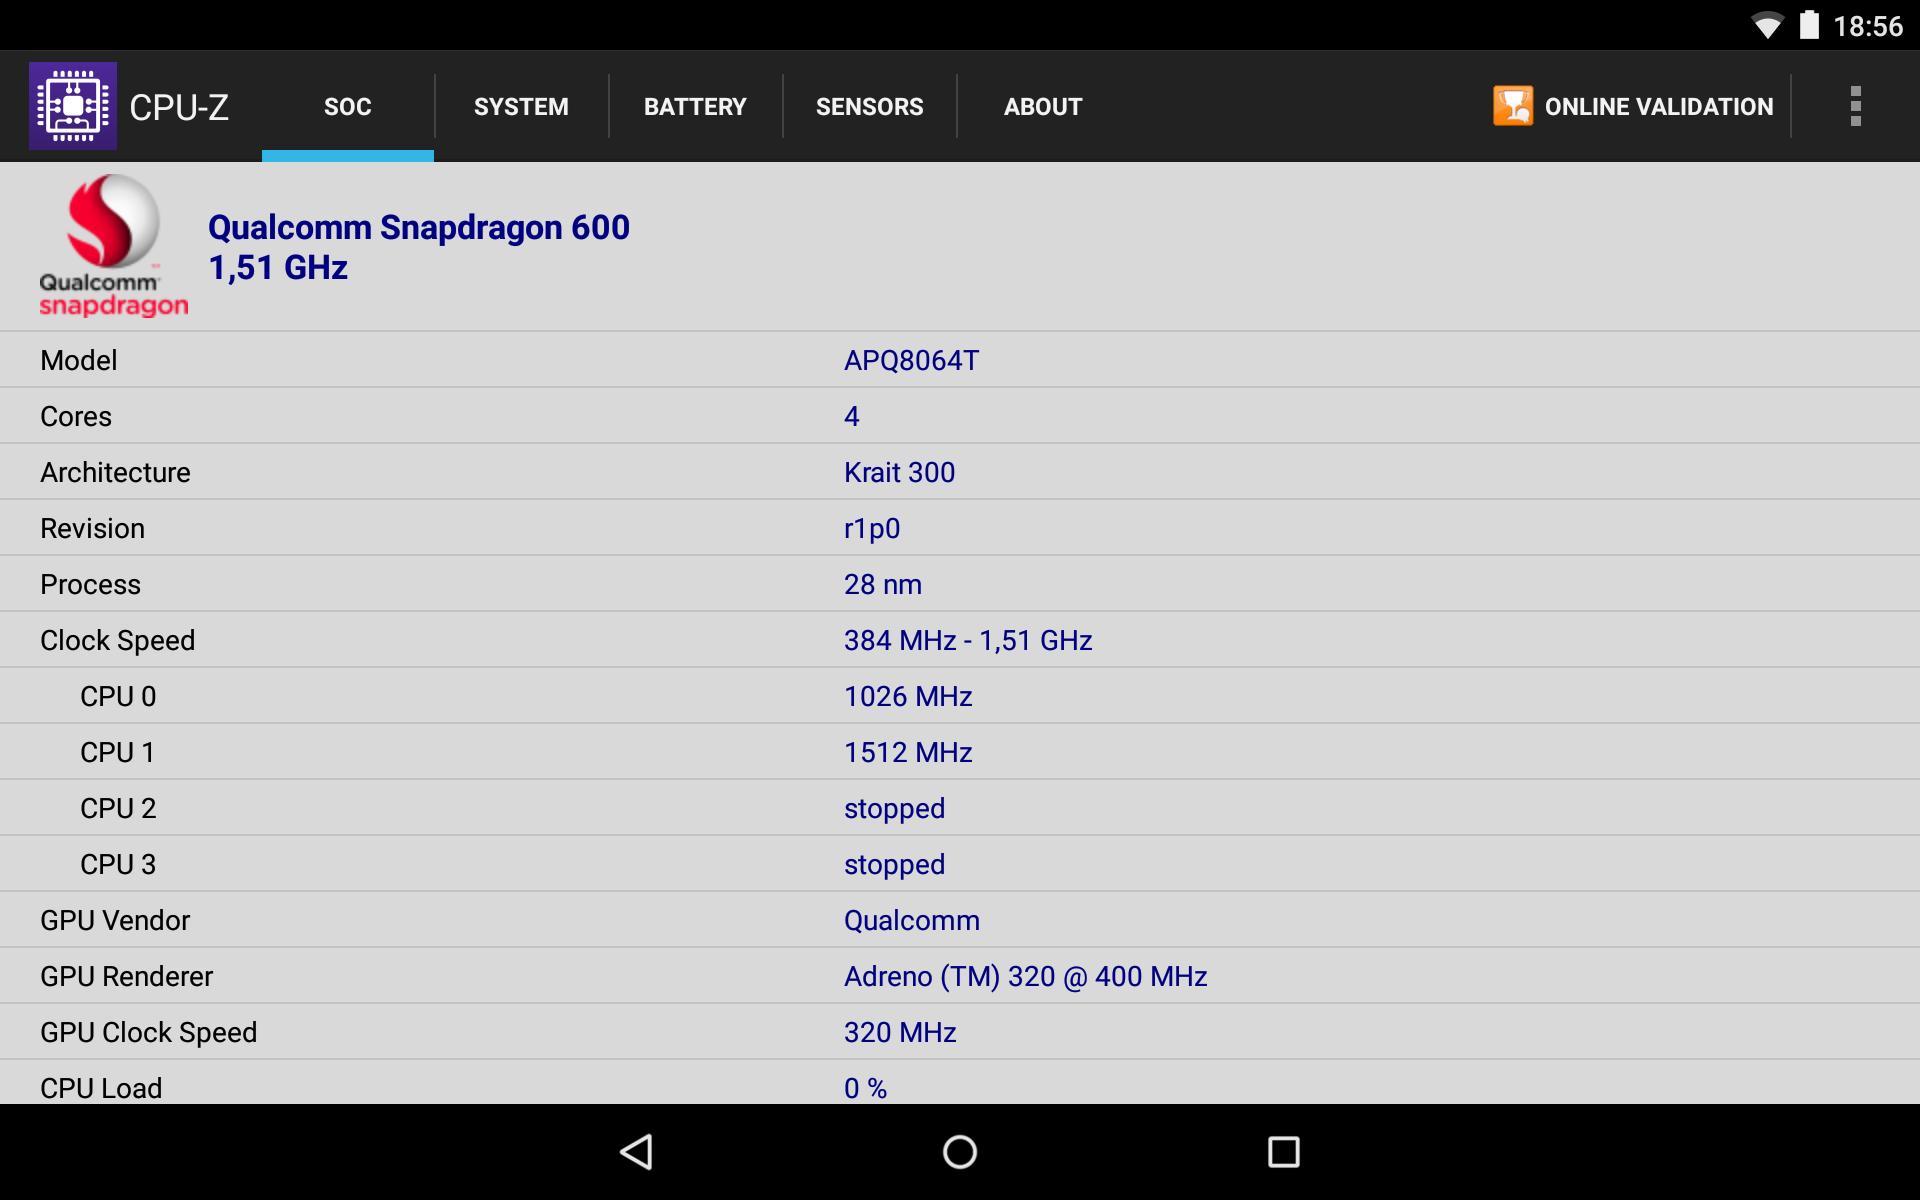Select the GPU Clock Speed row label
The height and width of the screenshot is (1200, 1920).
(149, 1032)
